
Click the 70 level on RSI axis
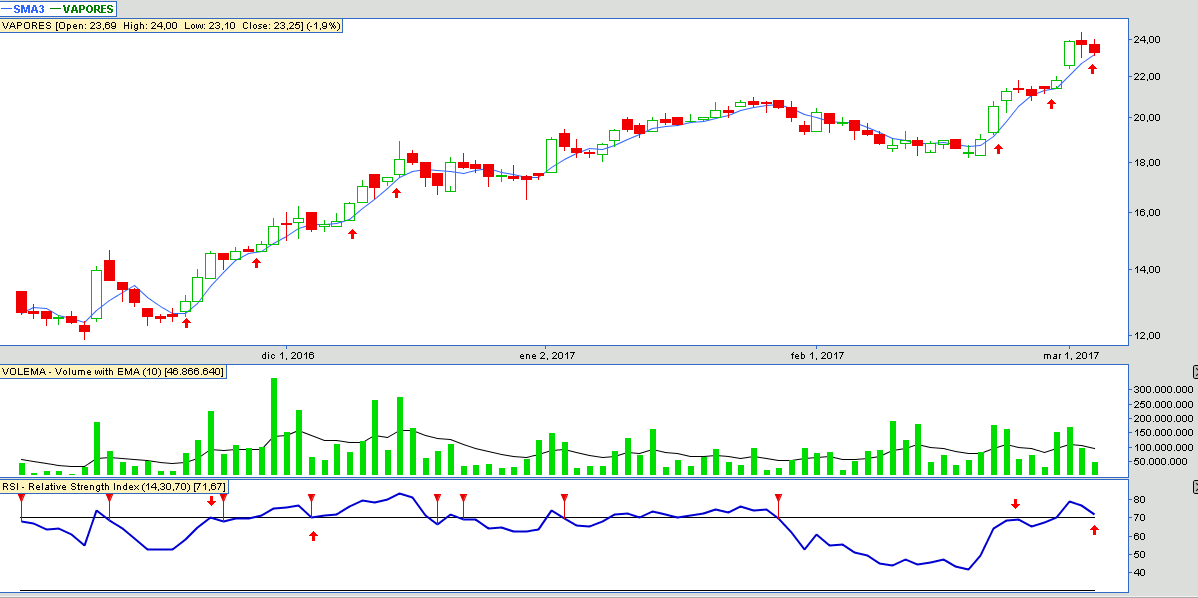point(1141,517)
